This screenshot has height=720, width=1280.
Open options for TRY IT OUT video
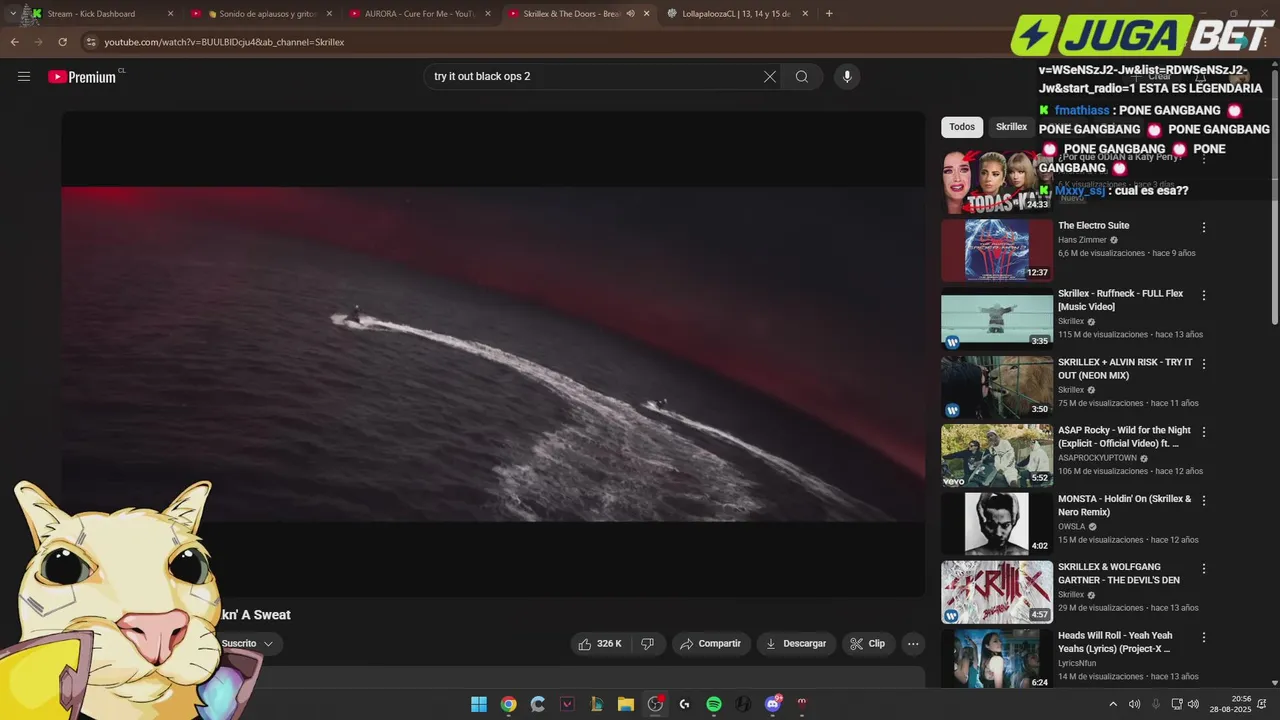(1204, 364)
